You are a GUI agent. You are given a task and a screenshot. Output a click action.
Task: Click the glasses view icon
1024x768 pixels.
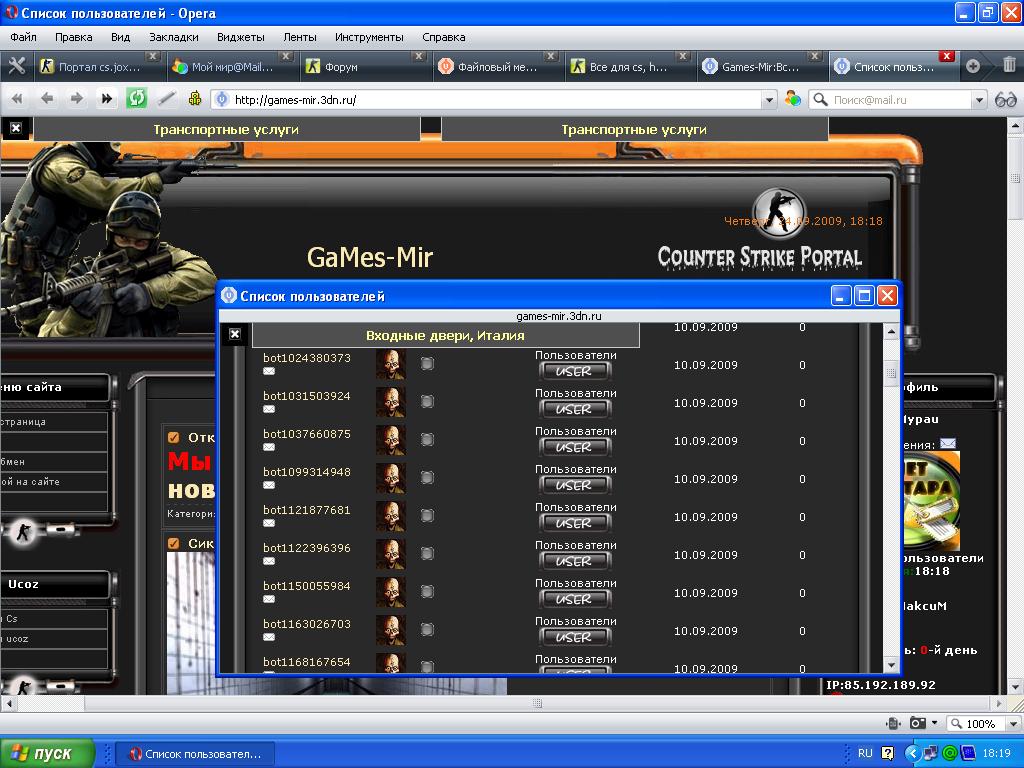[1006, 100]
